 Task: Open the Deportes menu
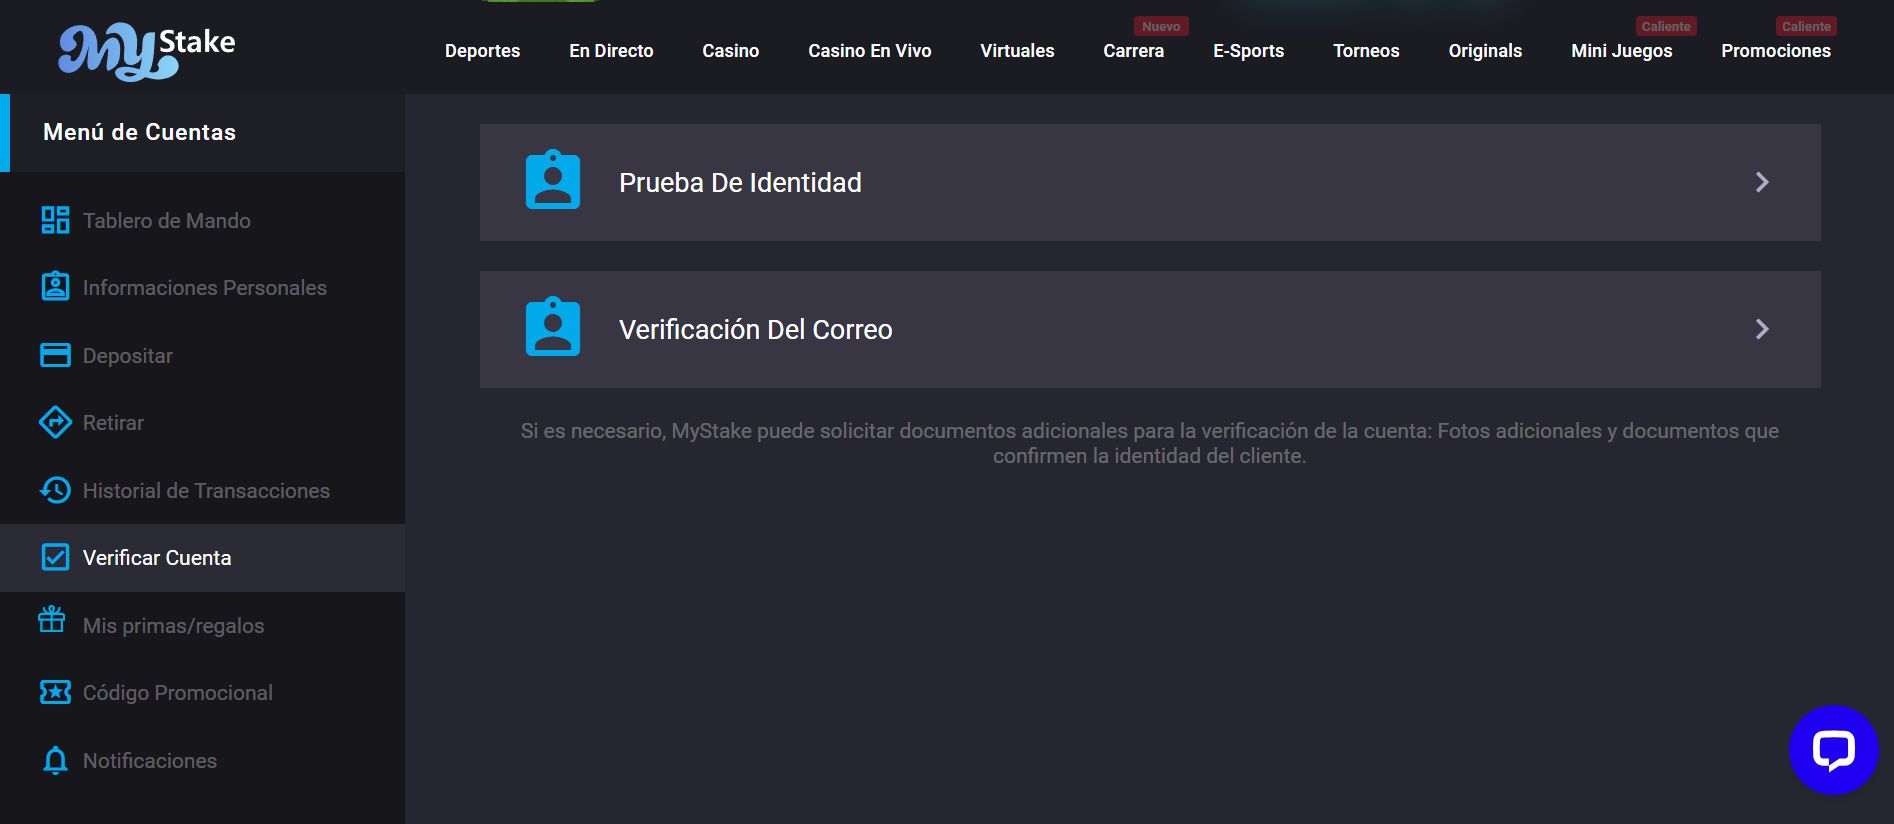click(482, 51)
